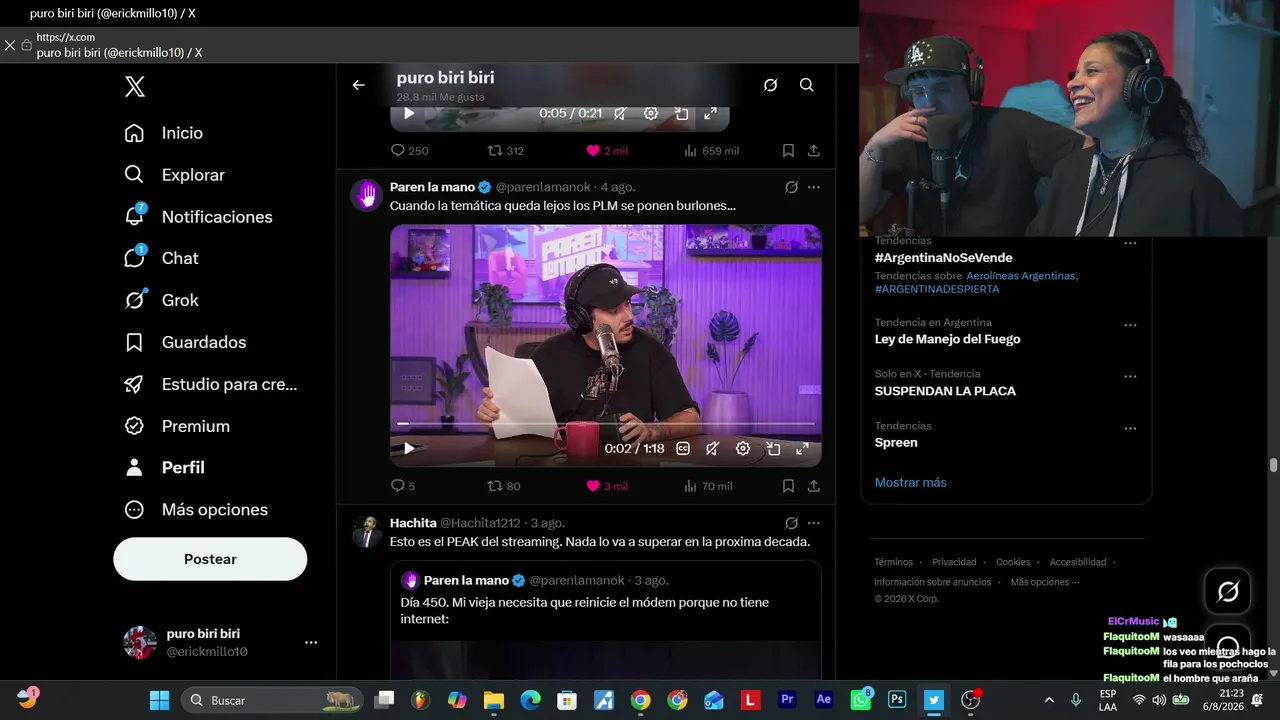Seek on the 1:18 video progress bar
1280x720 pixels.
pos(606,424)
